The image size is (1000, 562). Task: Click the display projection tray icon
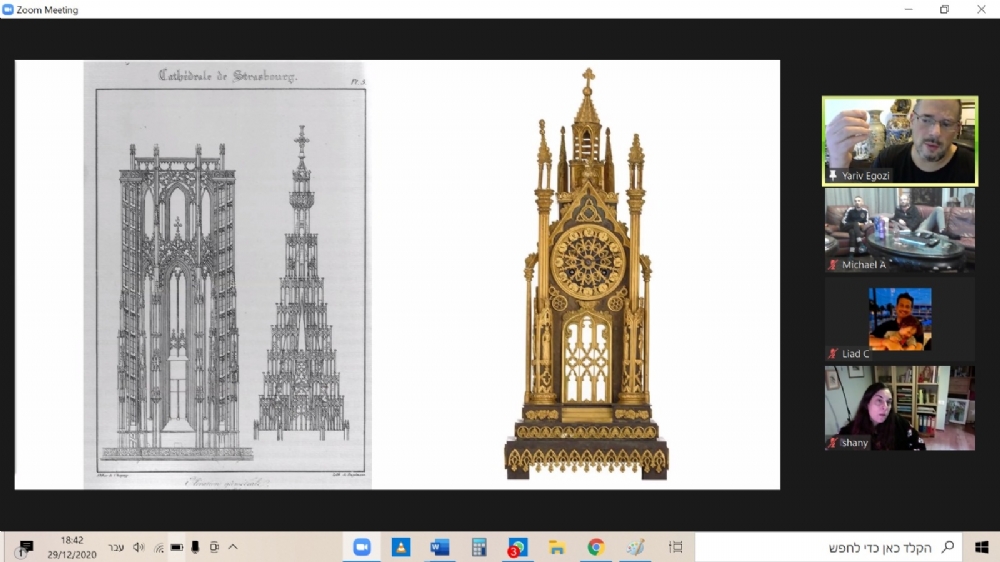(214, 547)
